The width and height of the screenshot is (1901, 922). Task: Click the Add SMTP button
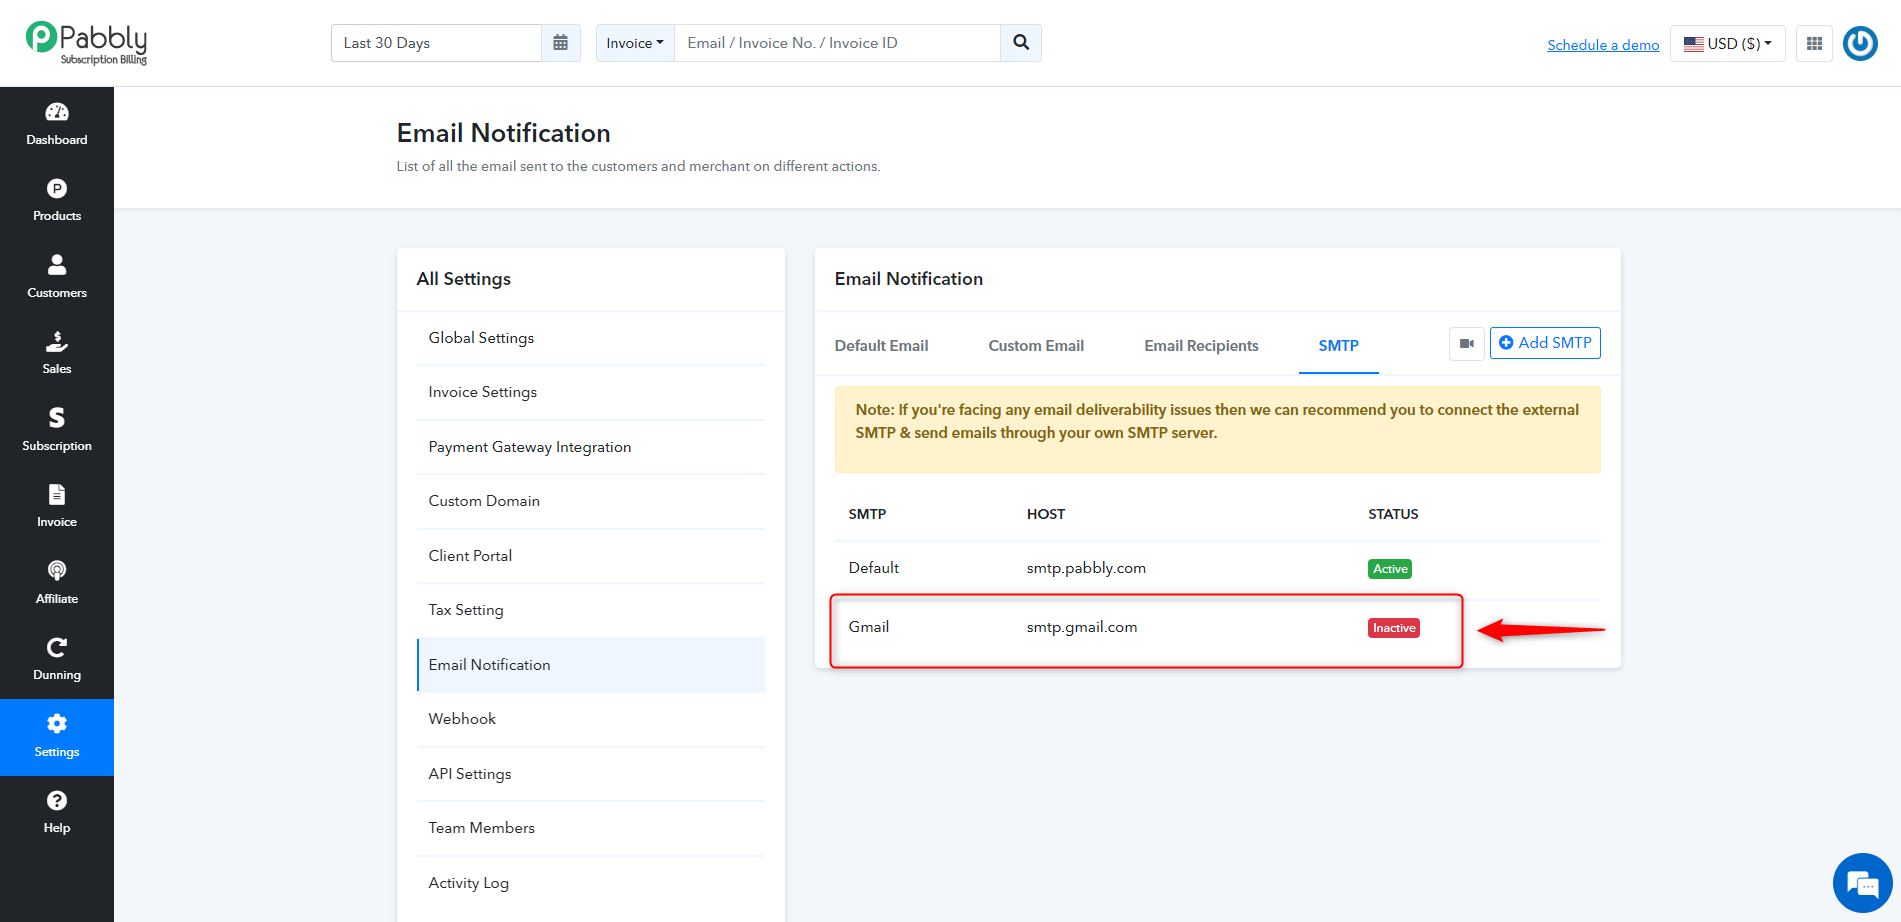tap(1545, 343)
